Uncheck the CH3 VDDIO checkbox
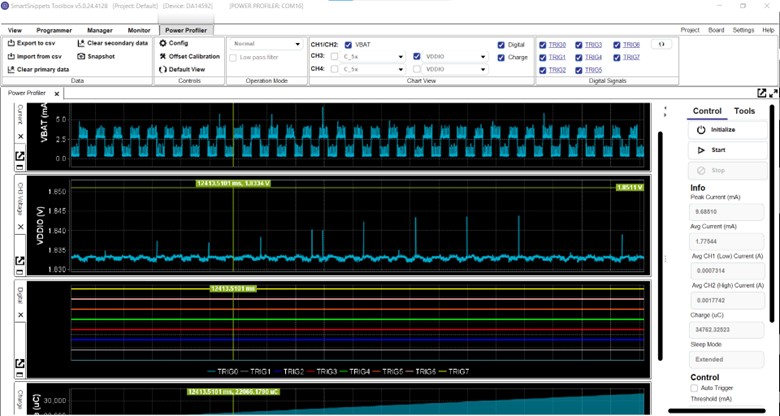Viewport: 780px width, 416px height. click(x=417, y=57)
